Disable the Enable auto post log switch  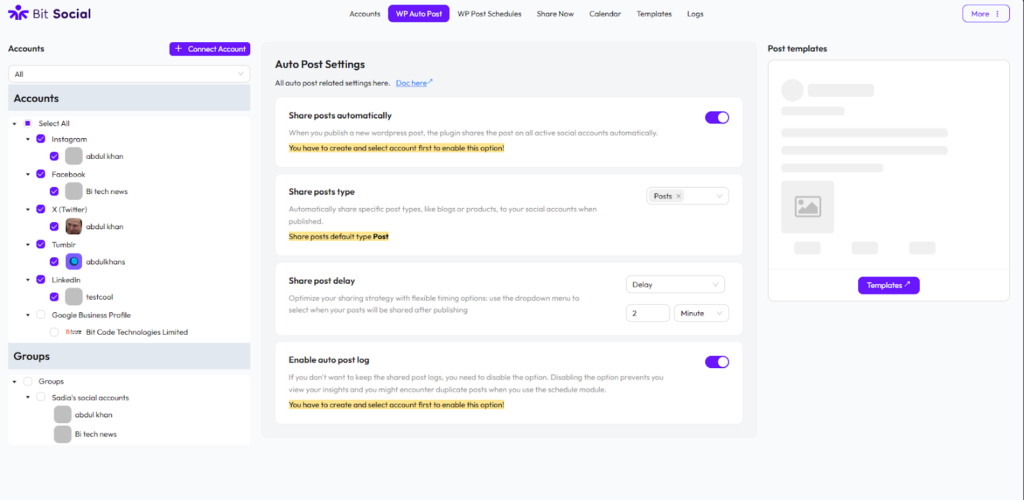click(x=717, y=362)
